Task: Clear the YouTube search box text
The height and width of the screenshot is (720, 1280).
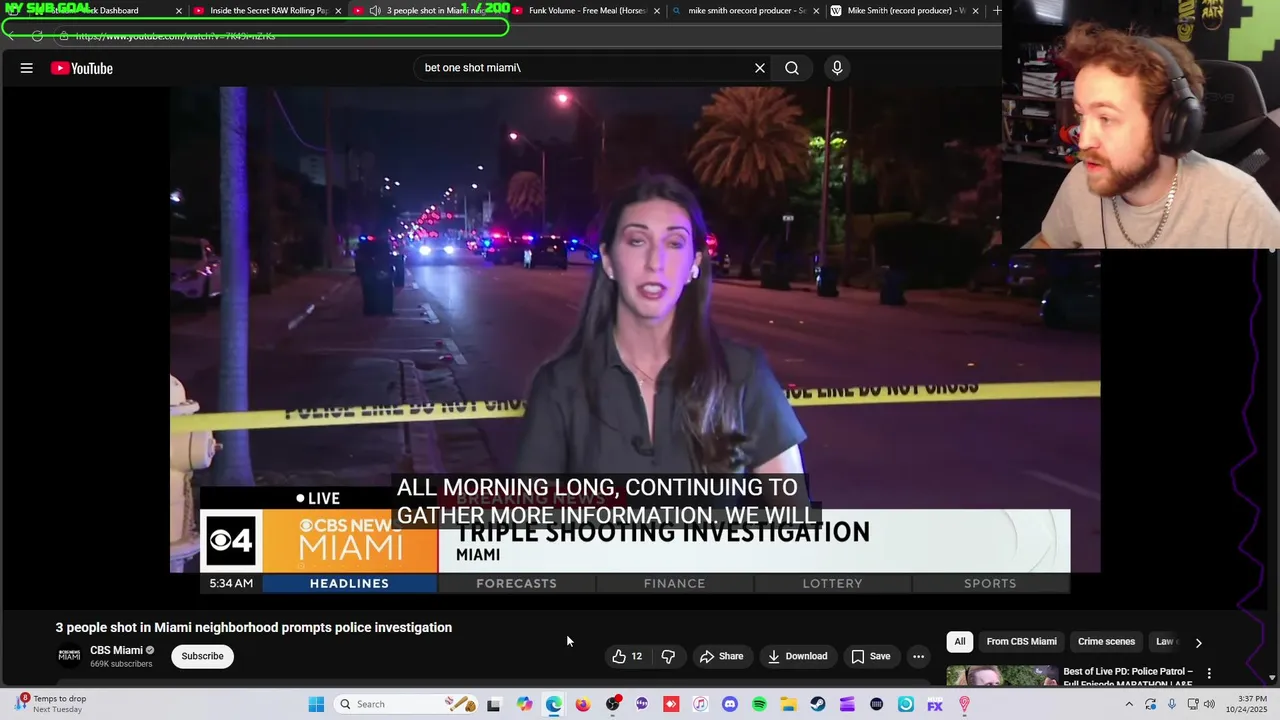Action: coord(760,68)
